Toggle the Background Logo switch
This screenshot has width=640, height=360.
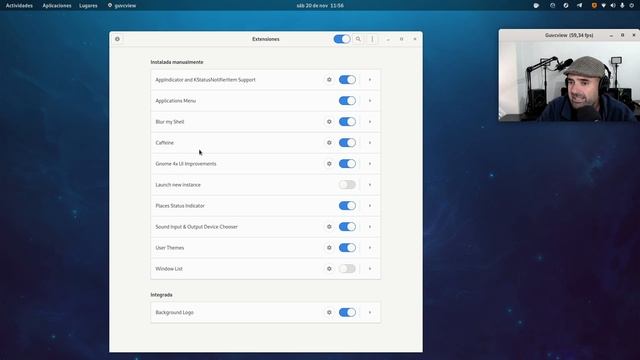point(347,312)
